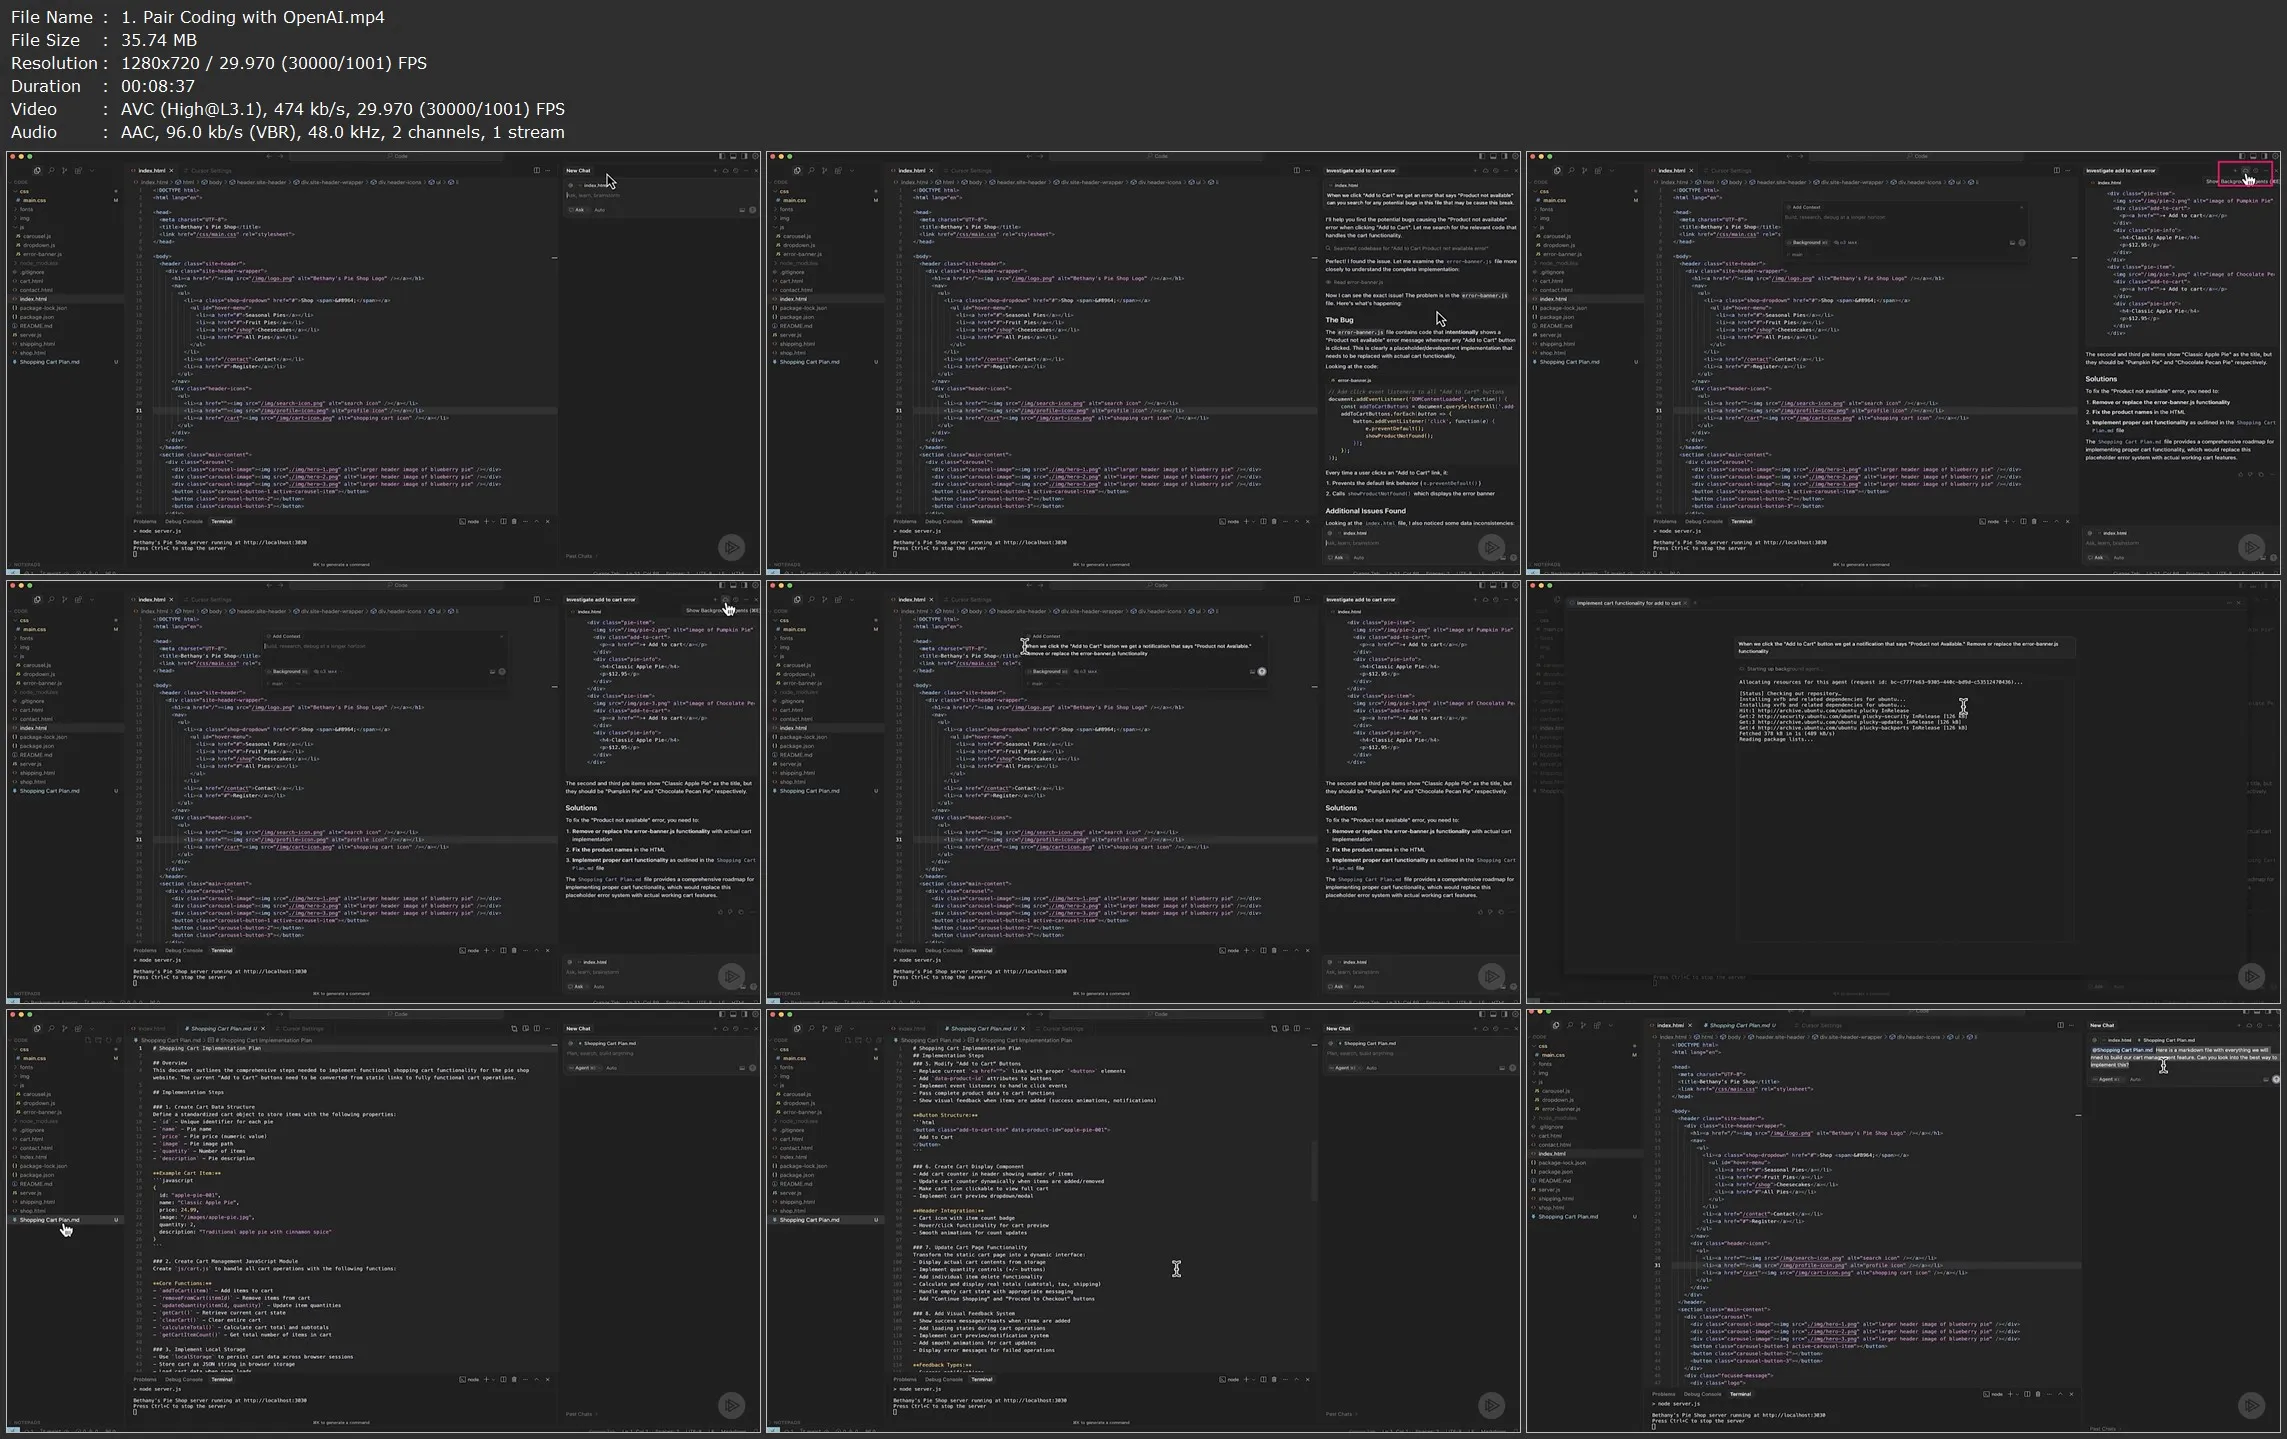
Task: Expand fonts folder in first thumbnail tree
Action: pyautogui.click(x=26, y=209)
